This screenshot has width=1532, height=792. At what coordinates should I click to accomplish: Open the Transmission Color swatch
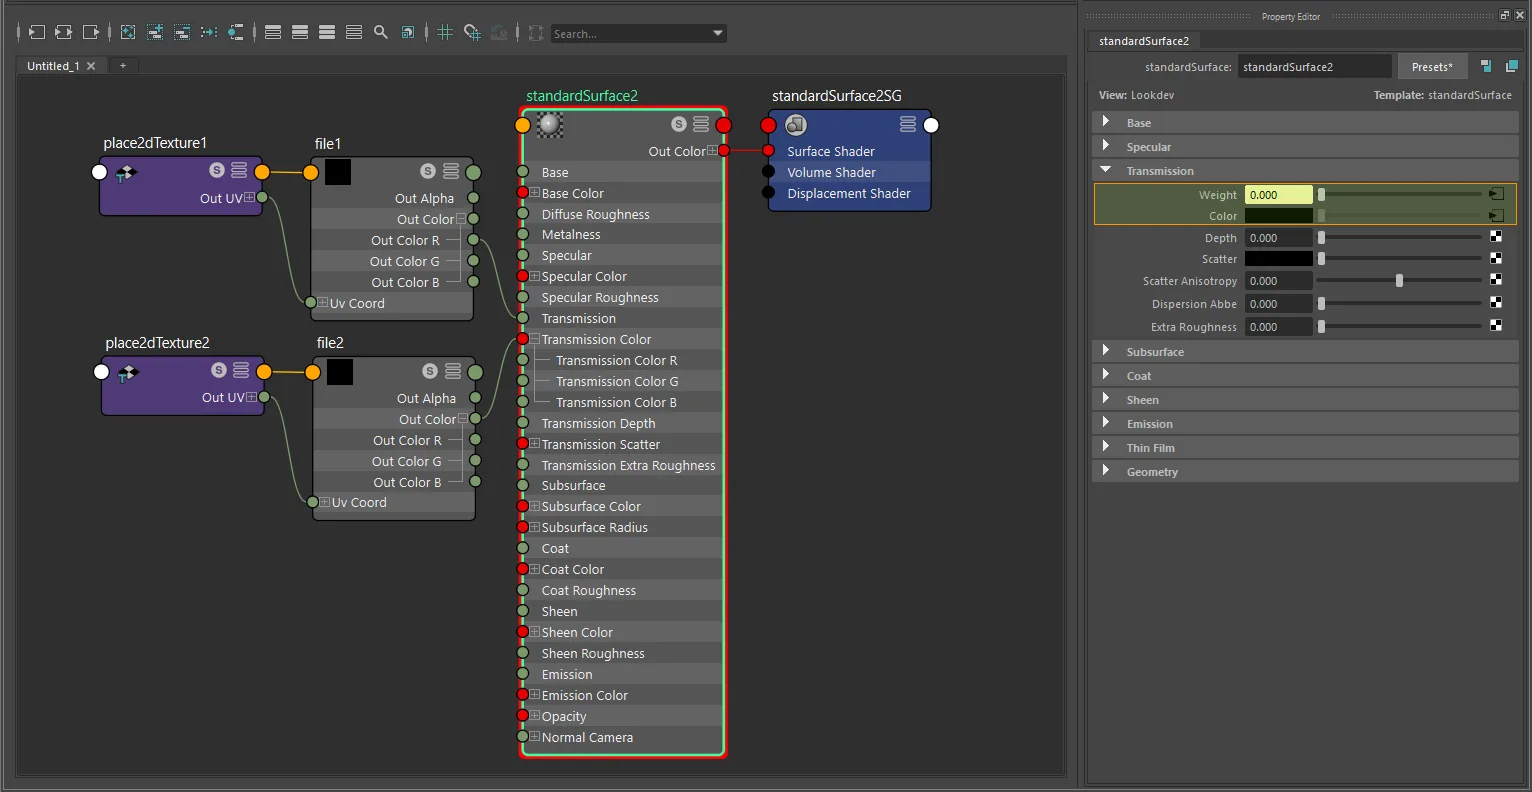[x=1278, y=216]
